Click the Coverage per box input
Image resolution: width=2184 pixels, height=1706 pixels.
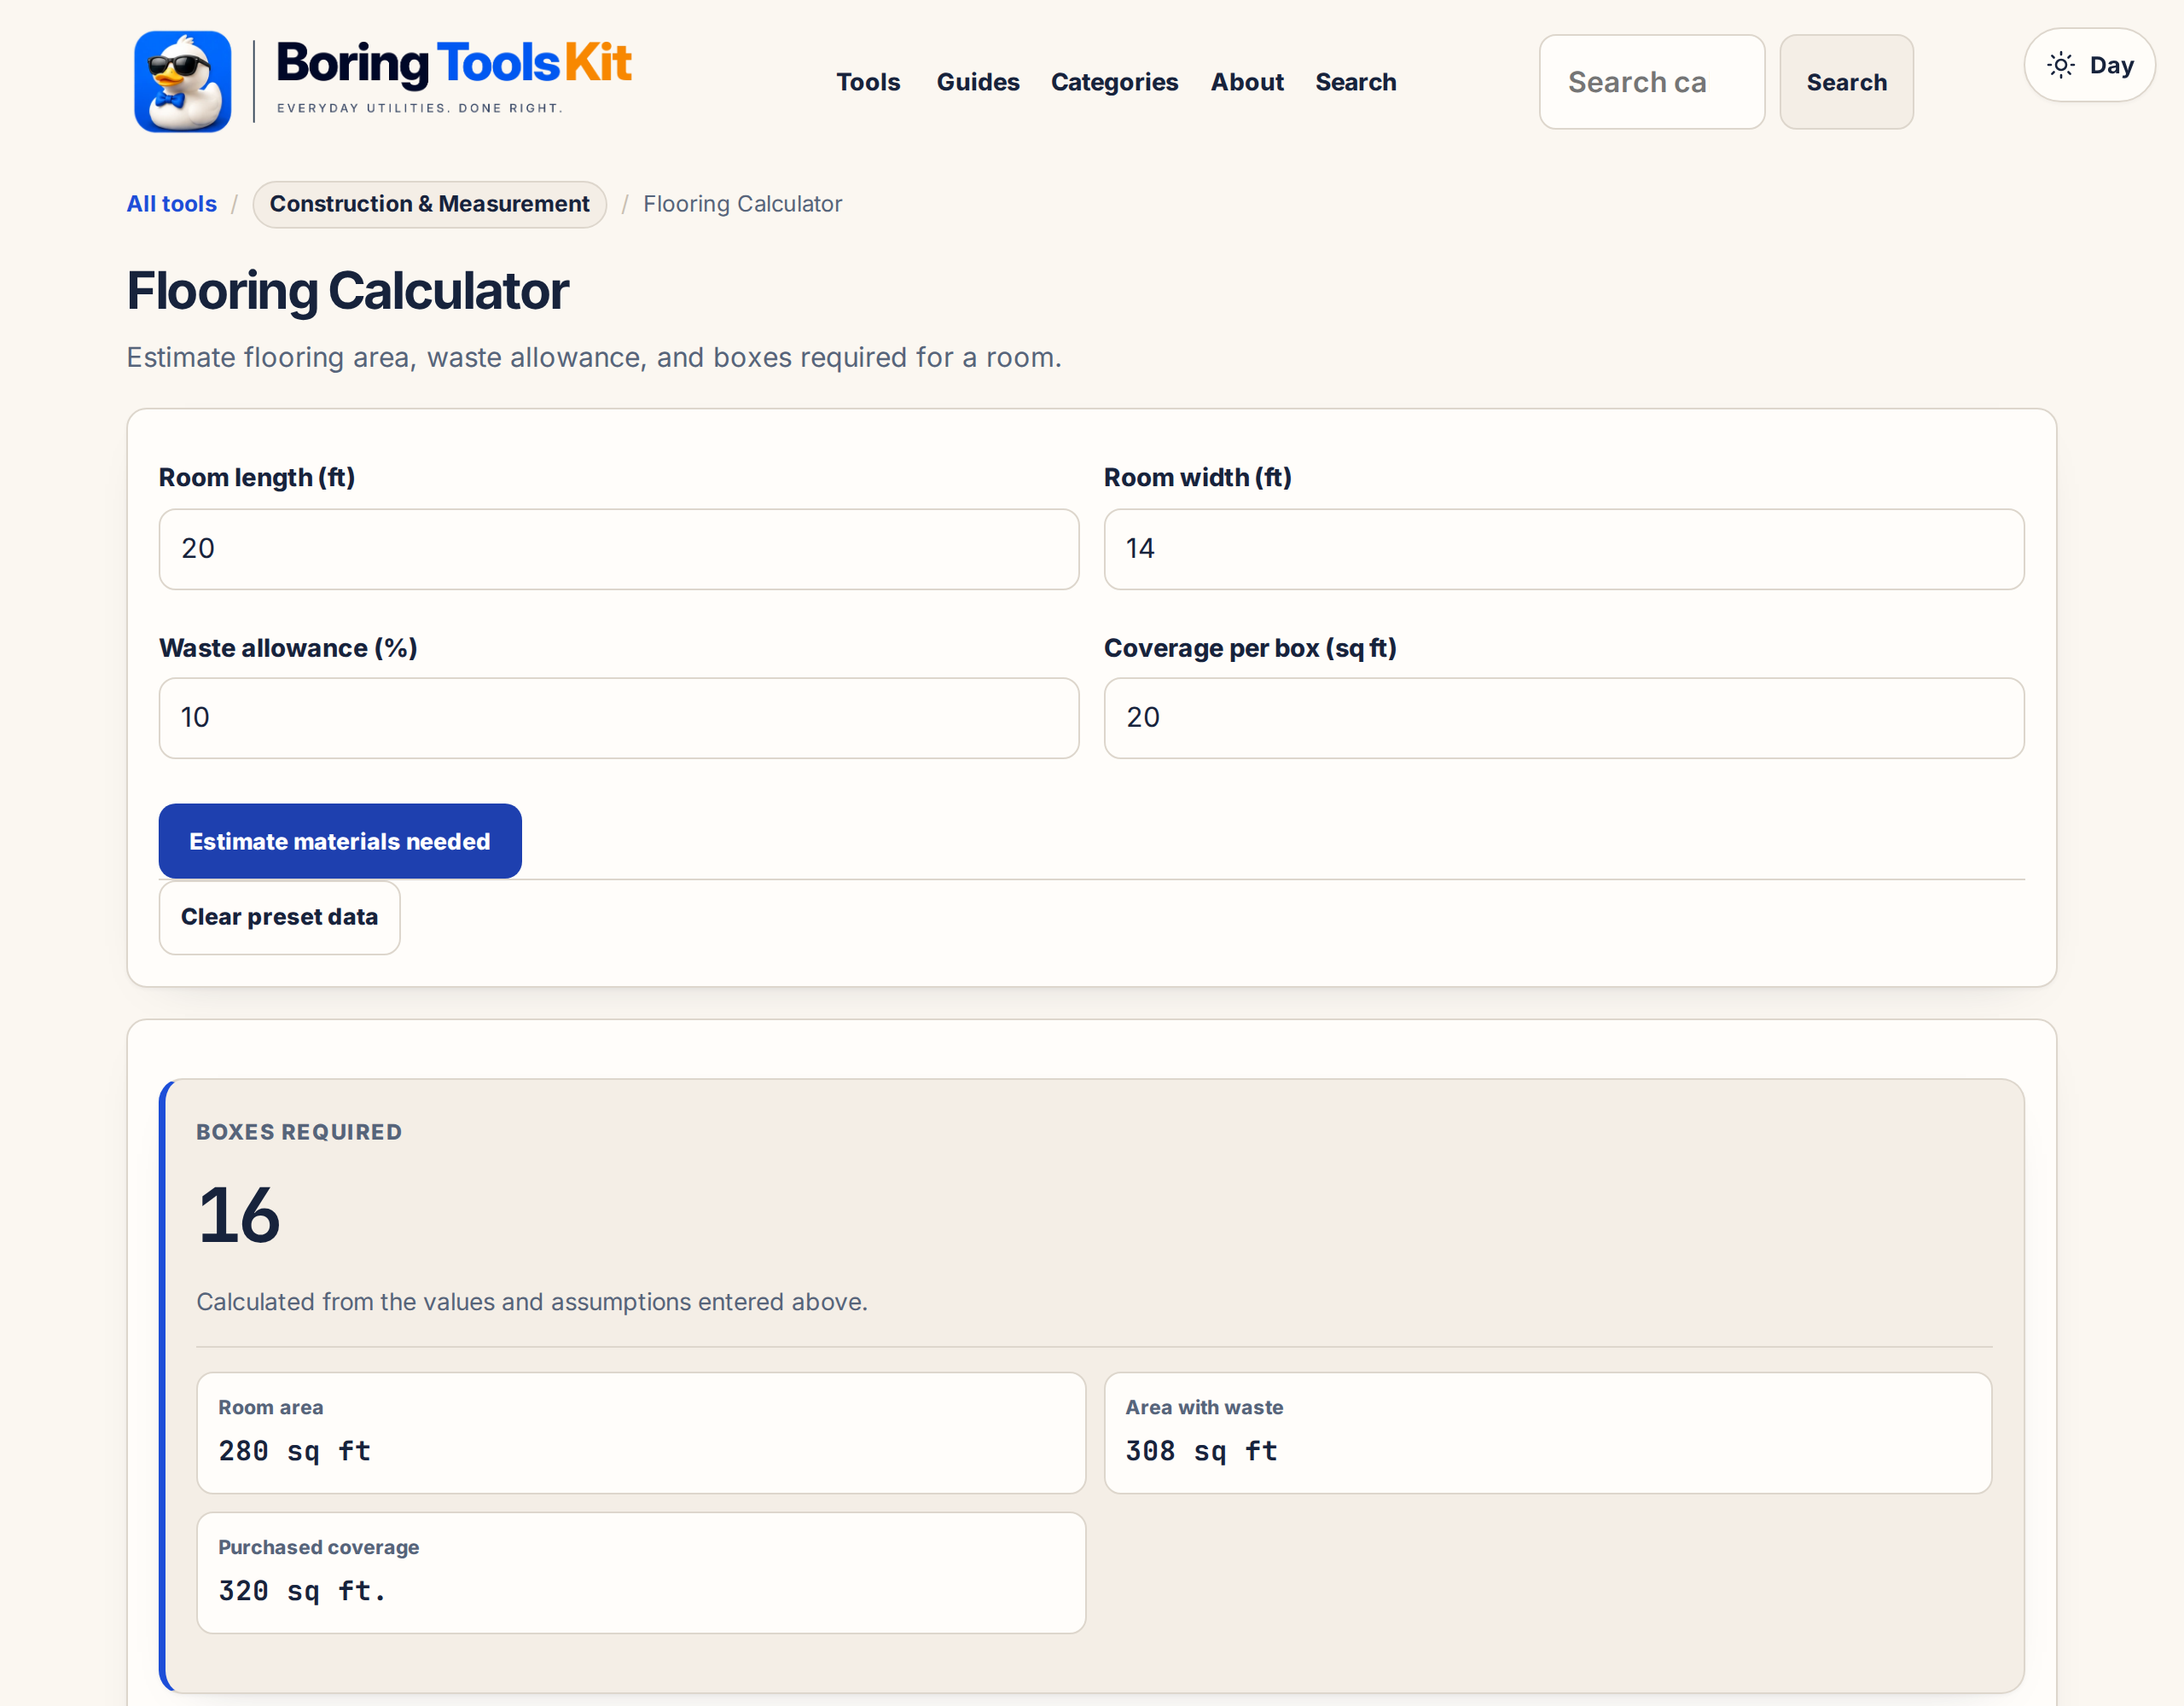click(x=1564, y=718)
